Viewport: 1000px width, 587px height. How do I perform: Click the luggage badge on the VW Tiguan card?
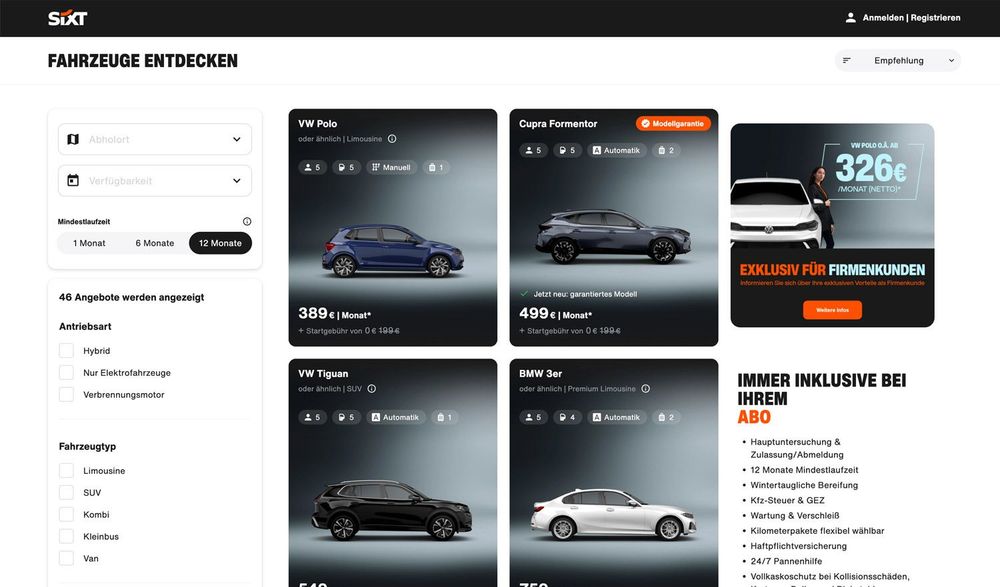pyautogui.click(x=445, y=417)
